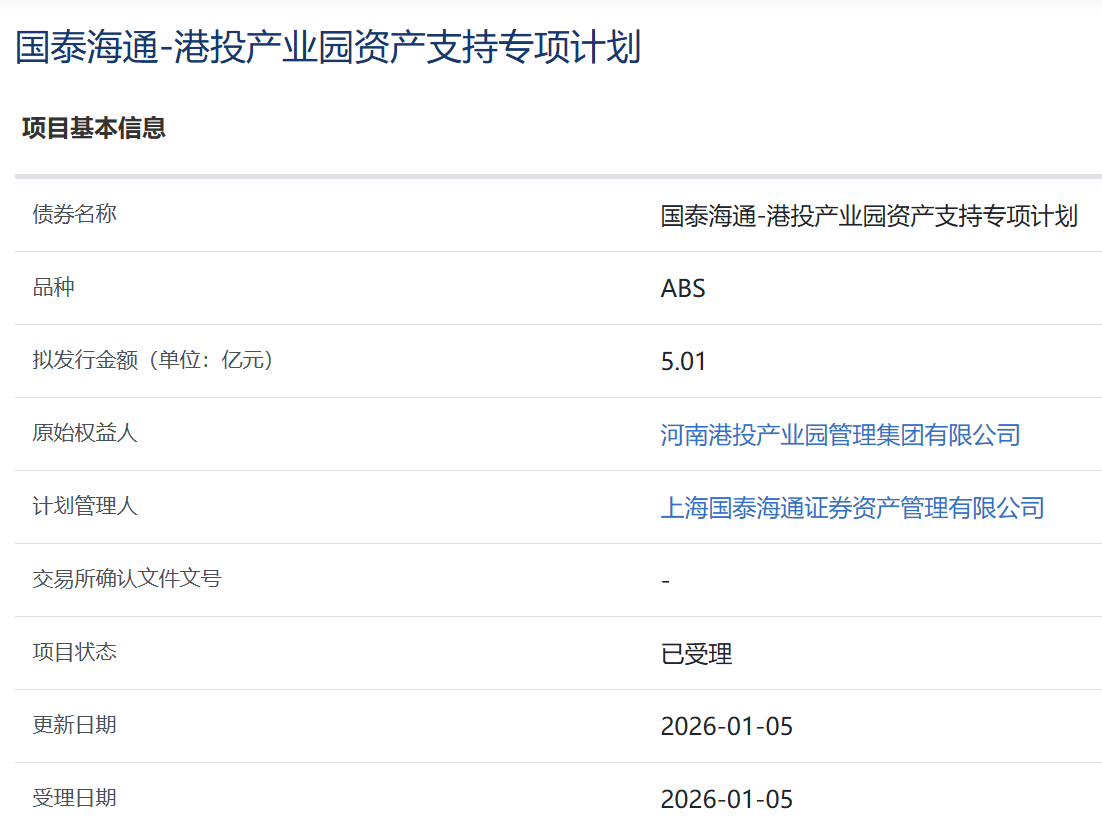Click the 项目状态 row label
The image size is (1102, 831).
point(75,652)
